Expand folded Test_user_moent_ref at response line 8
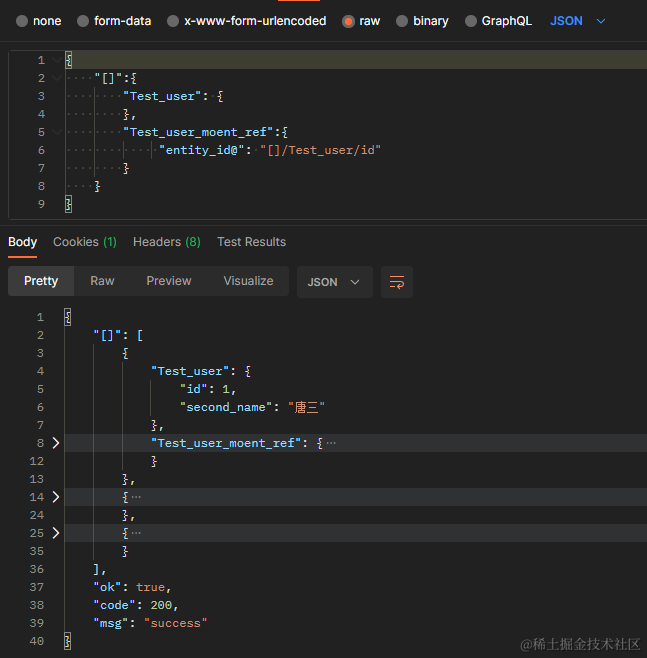 (56, 443)
